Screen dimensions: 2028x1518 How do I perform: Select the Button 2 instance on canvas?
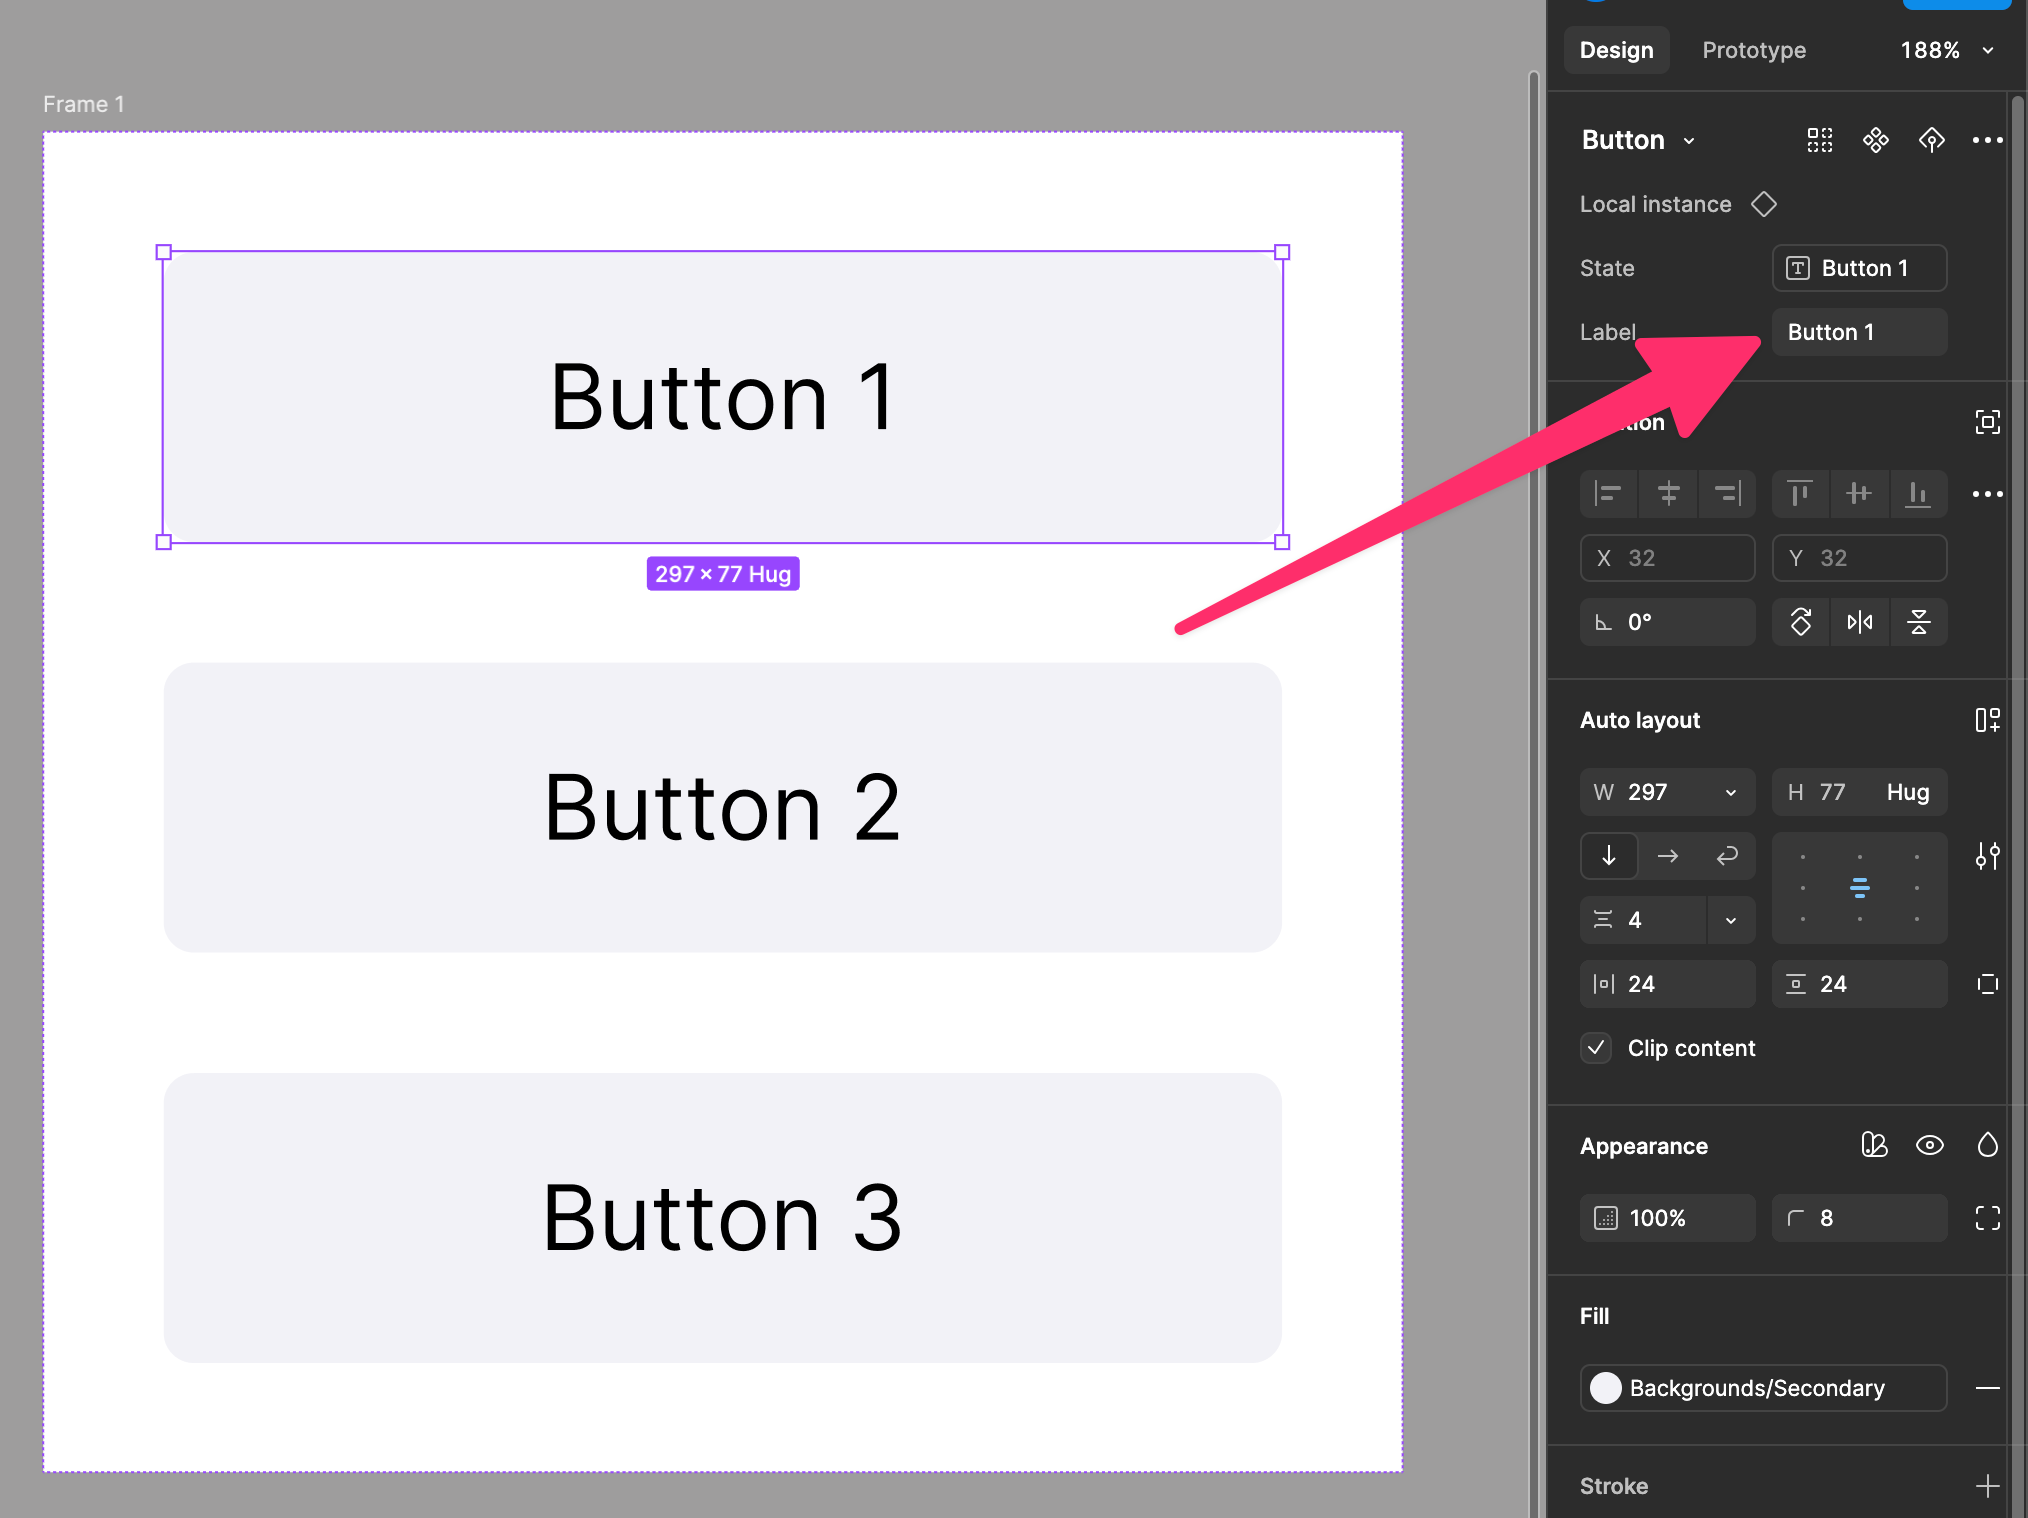coord(722,807)
